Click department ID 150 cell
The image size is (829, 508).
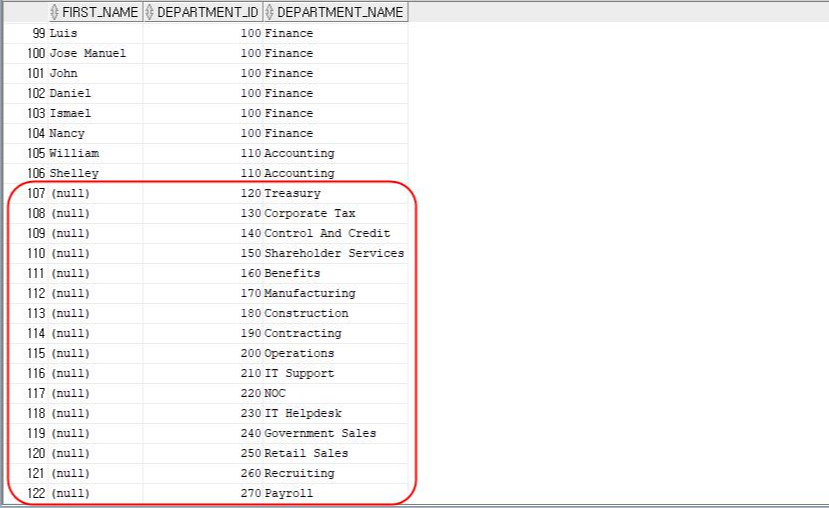click(203, 254)
